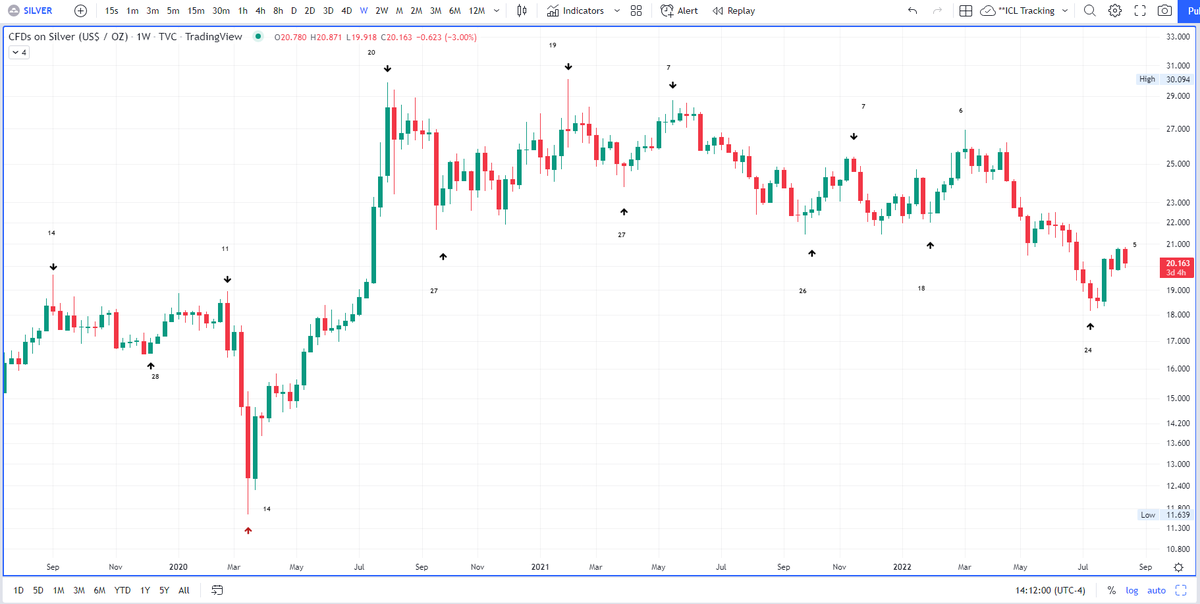
Task: Toggle log scale mode
Action: 1133,590
